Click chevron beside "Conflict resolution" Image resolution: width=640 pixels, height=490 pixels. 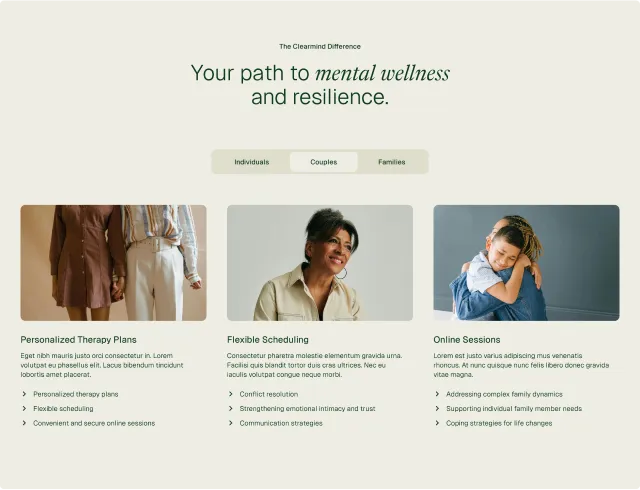click(x=231, y=394)
